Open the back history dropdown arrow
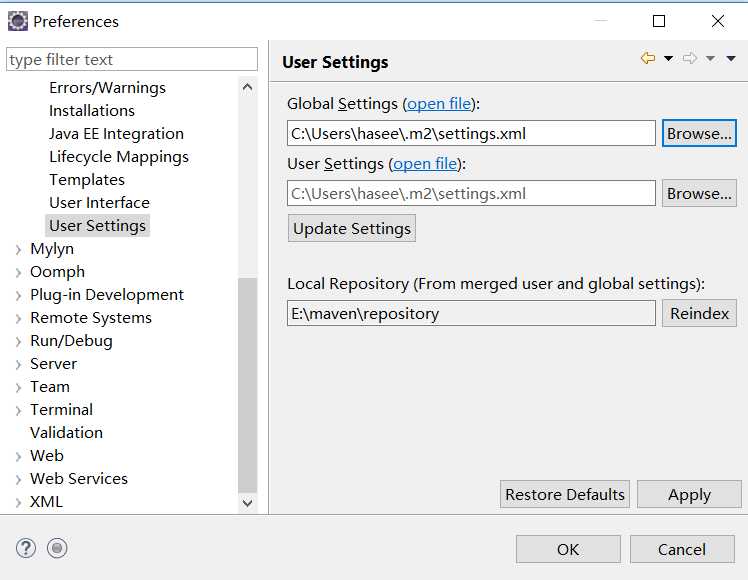 click(668, 58)
